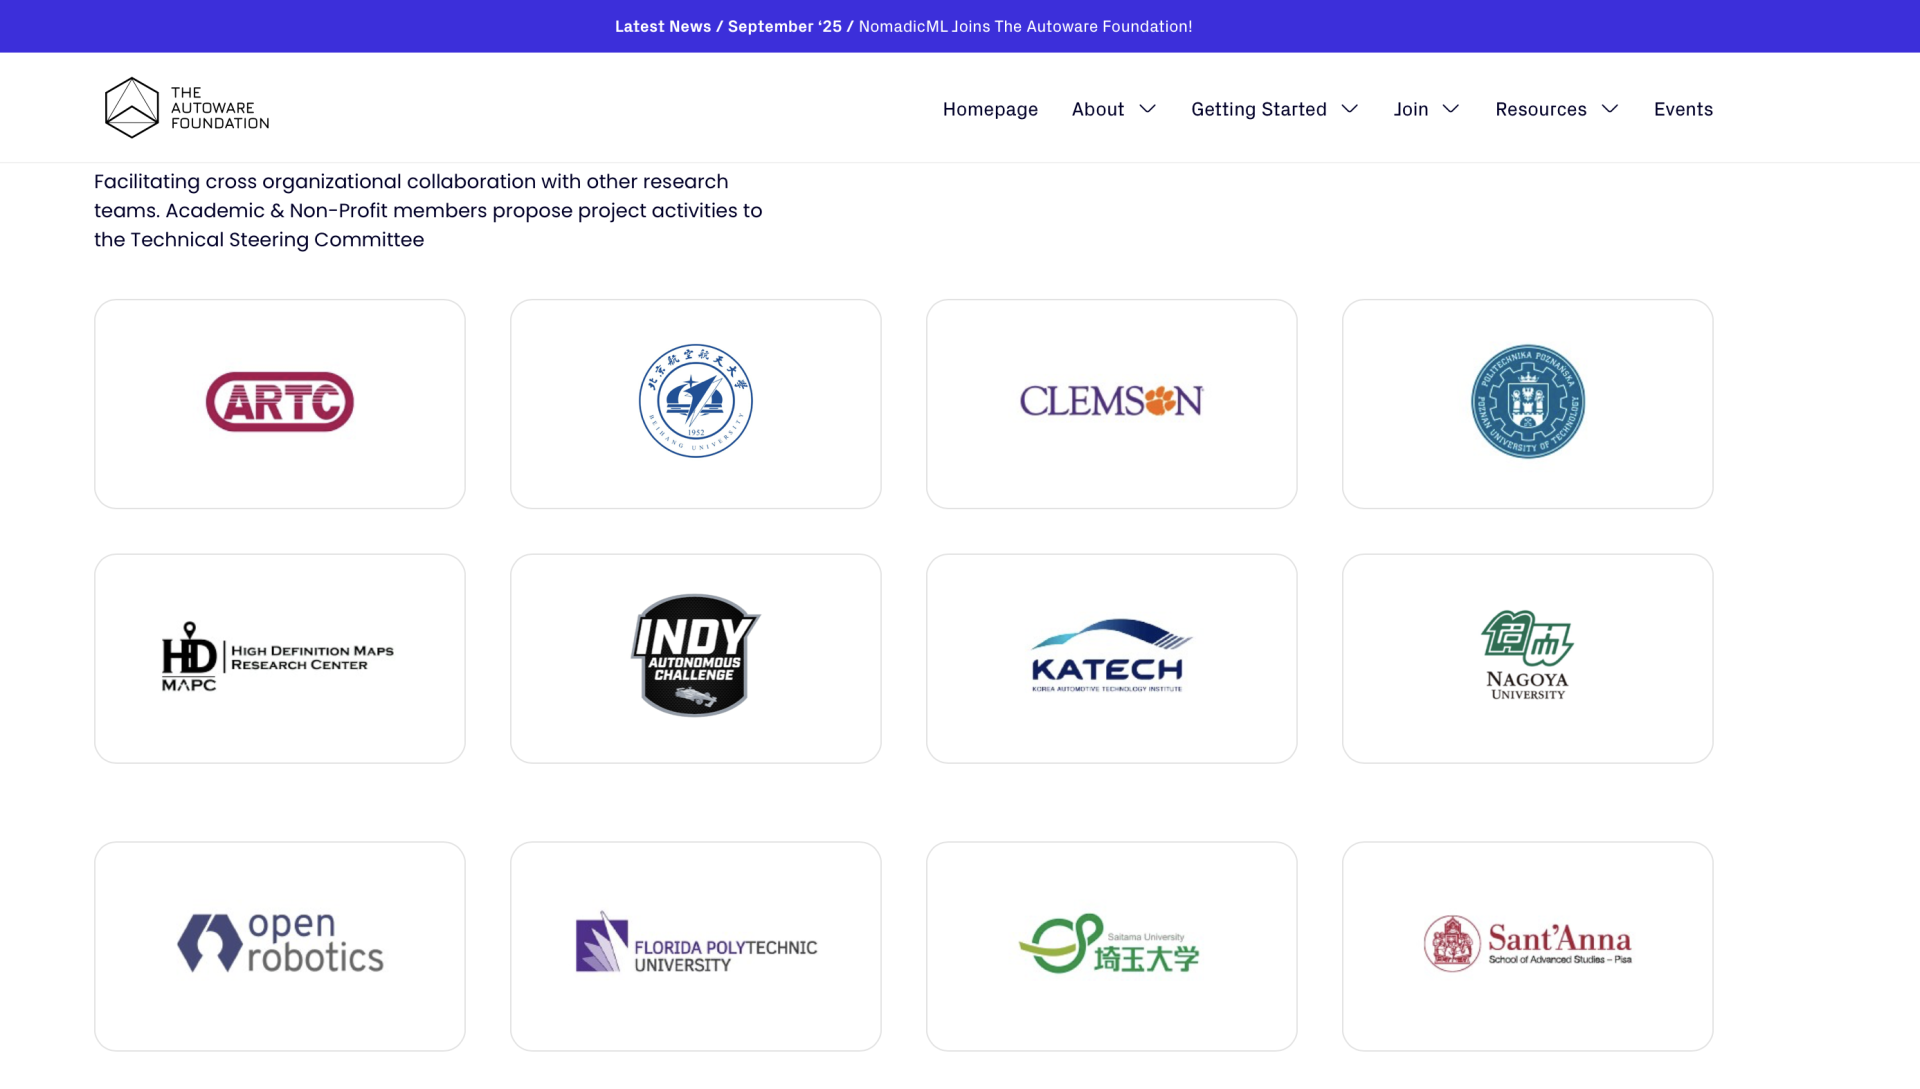Select the Indy Autonomous Challenge badge
This screenshot has height=1089, width=1920.
click(x=695, y=656)
